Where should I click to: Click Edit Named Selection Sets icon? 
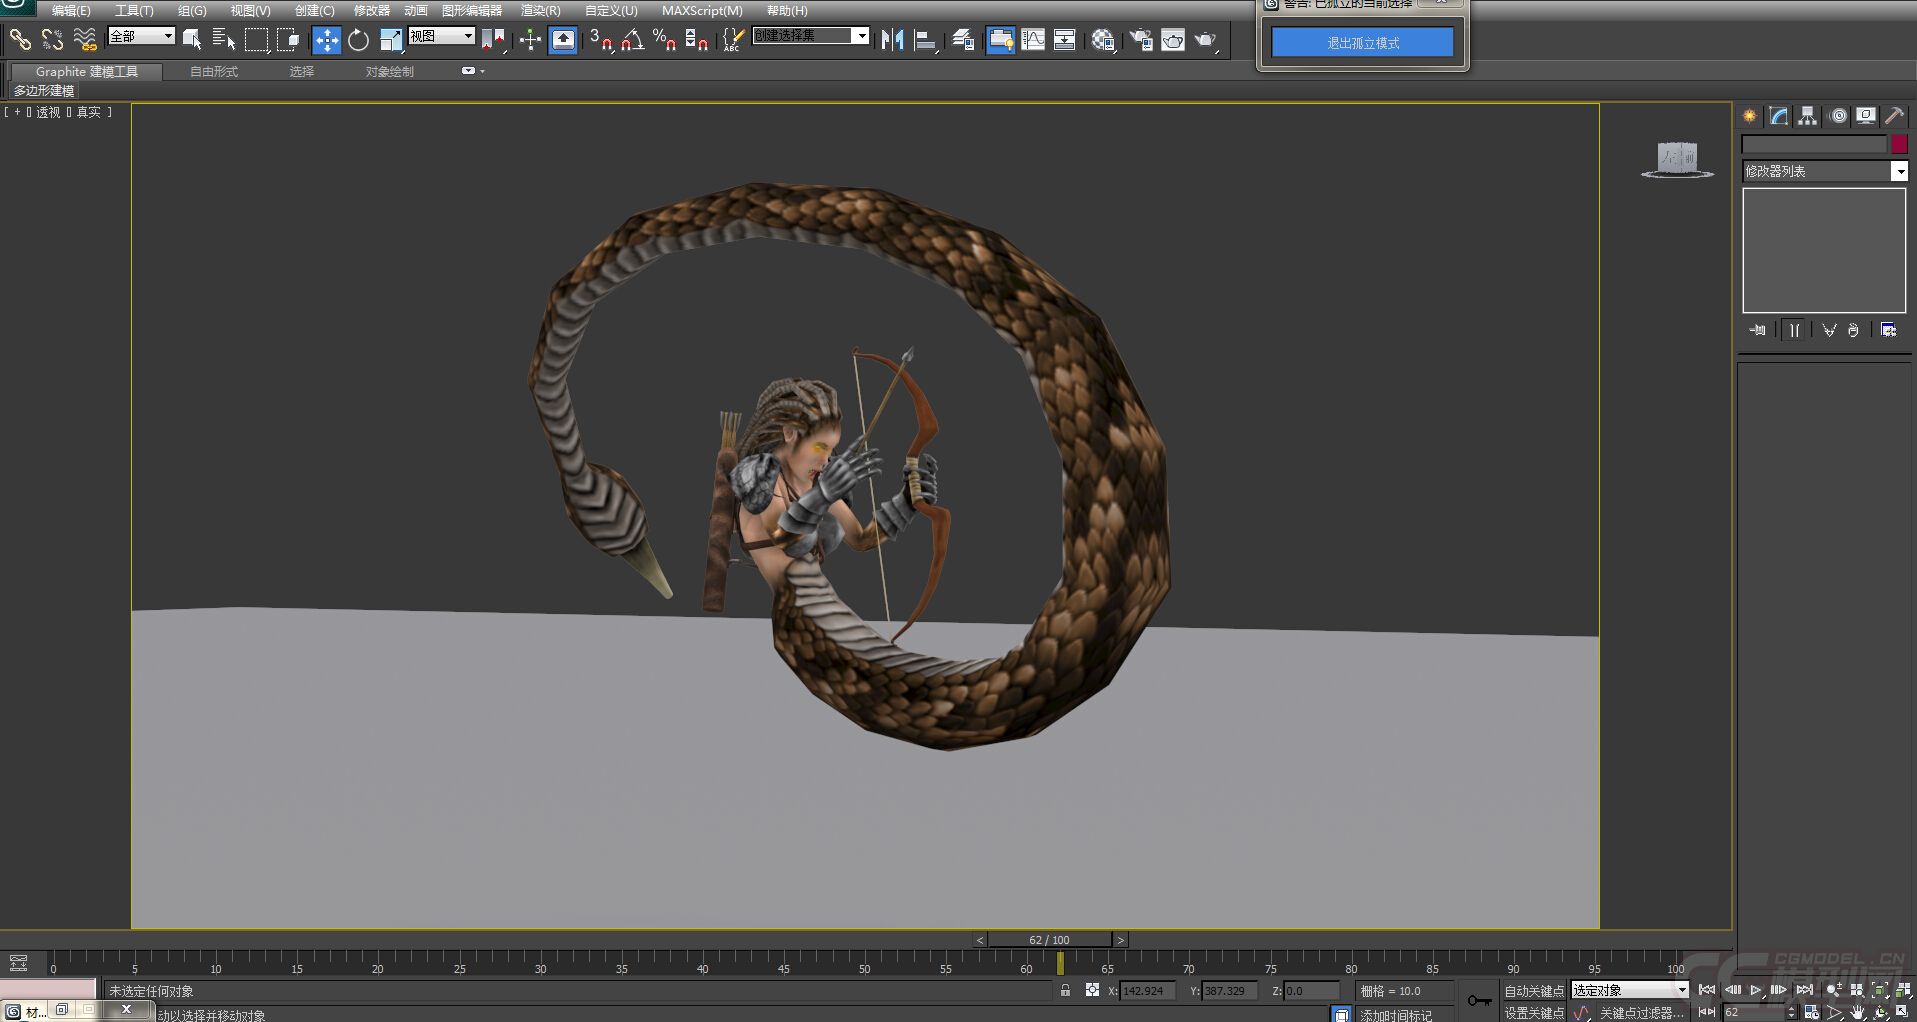(733, 40)
